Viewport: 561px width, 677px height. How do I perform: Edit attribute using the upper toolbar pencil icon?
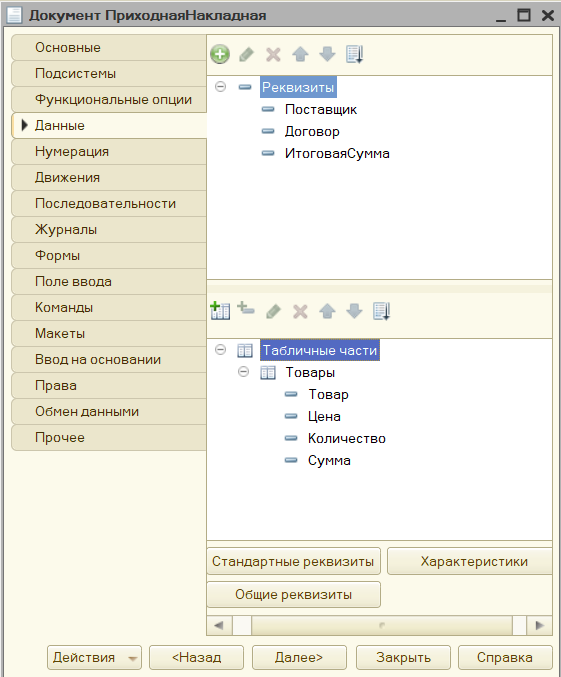(247, 54)
